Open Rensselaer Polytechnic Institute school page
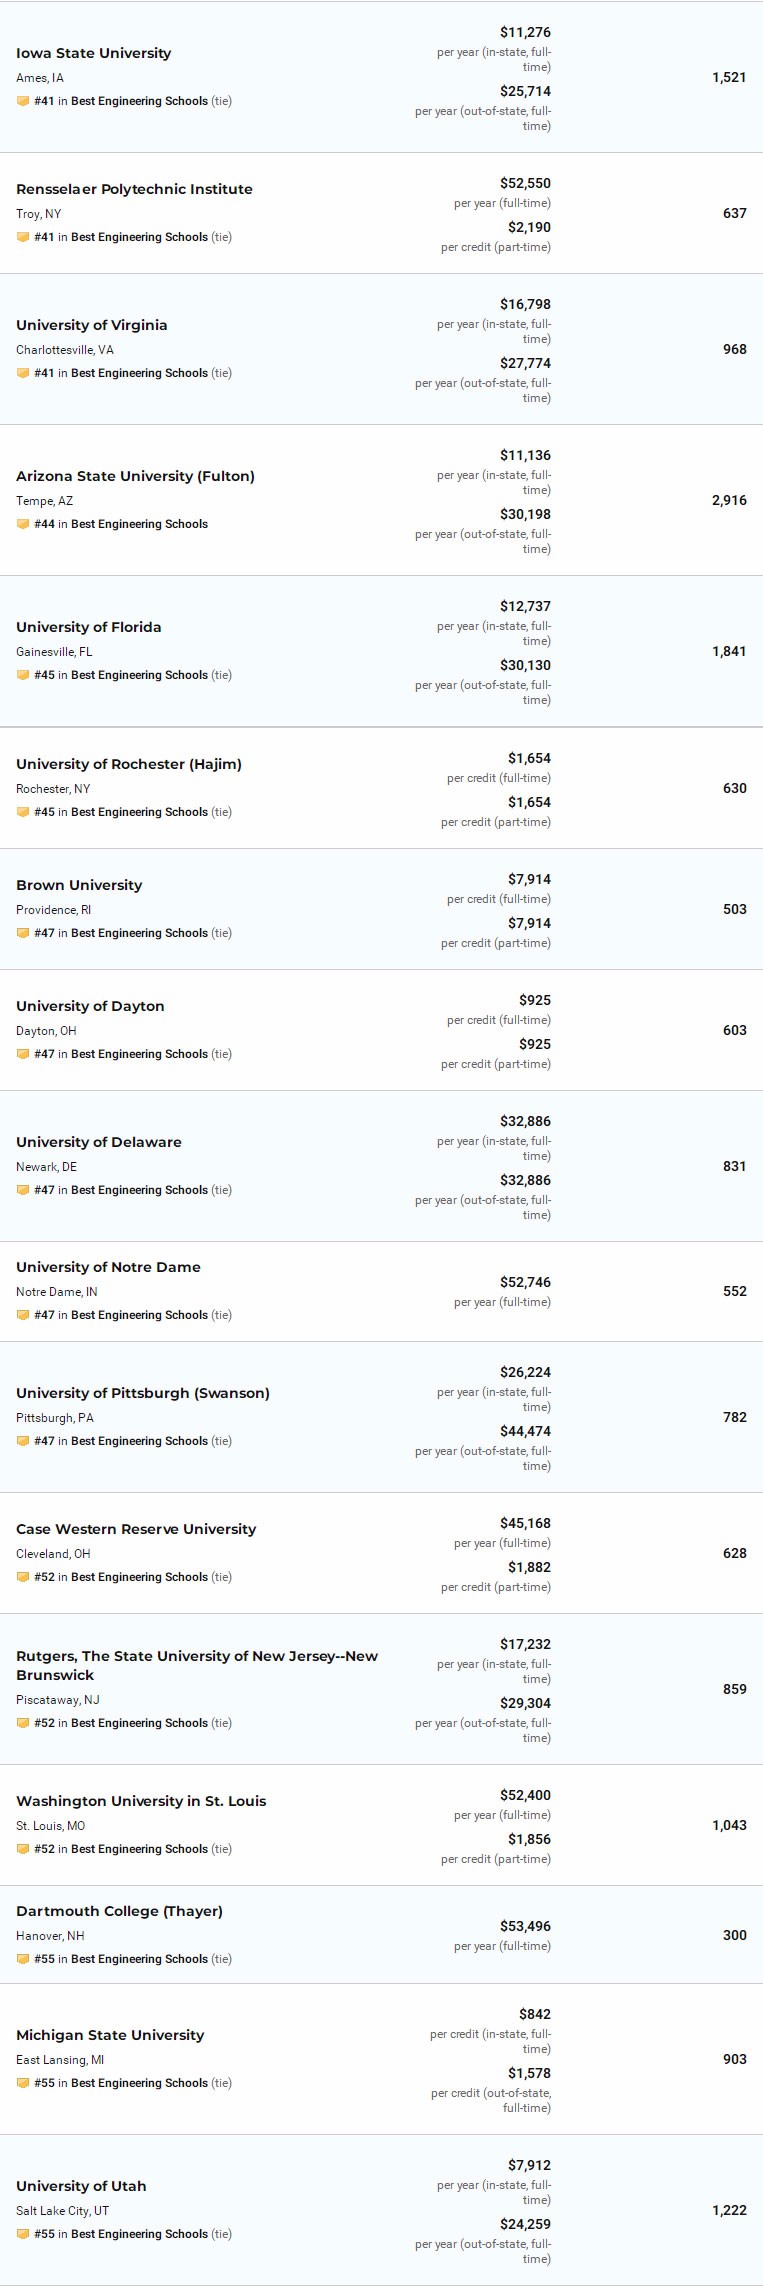The image size is (763, 2287). (134, 189)
